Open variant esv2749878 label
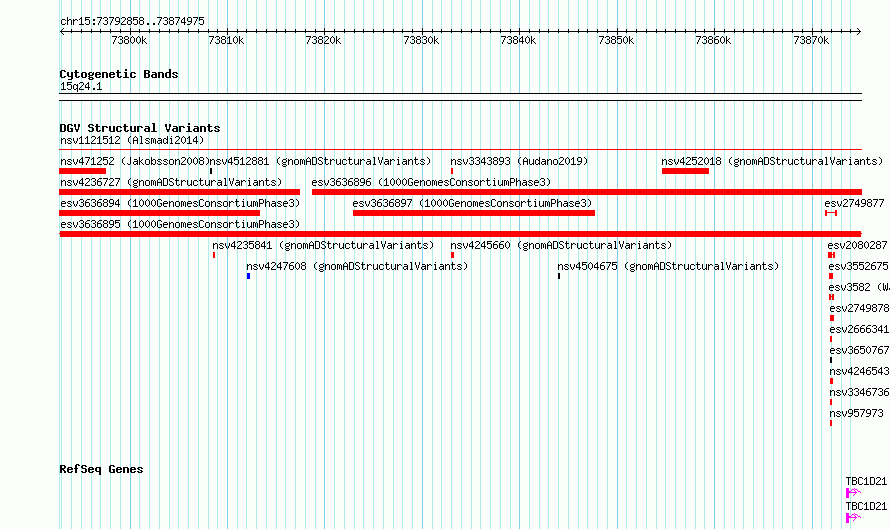This screenshot has width=890, height=529. (x=859, y=308)
